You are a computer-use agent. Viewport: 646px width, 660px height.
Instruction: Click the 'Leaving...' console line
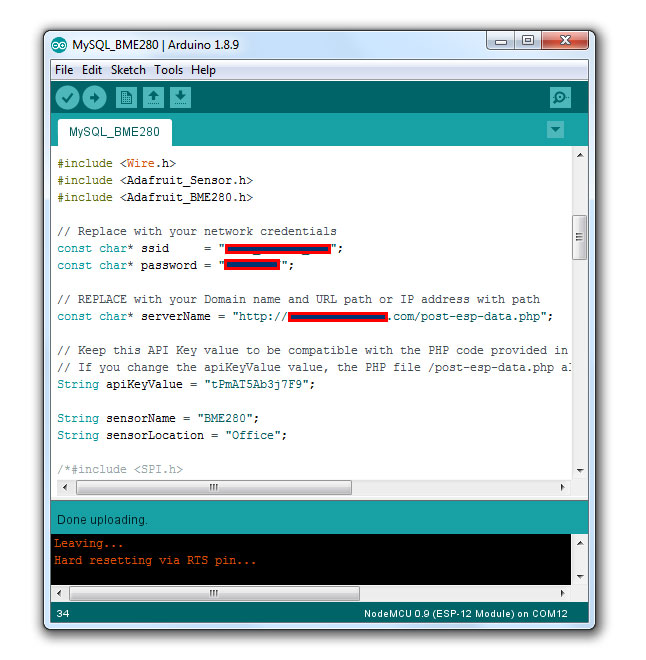point(88,543)
